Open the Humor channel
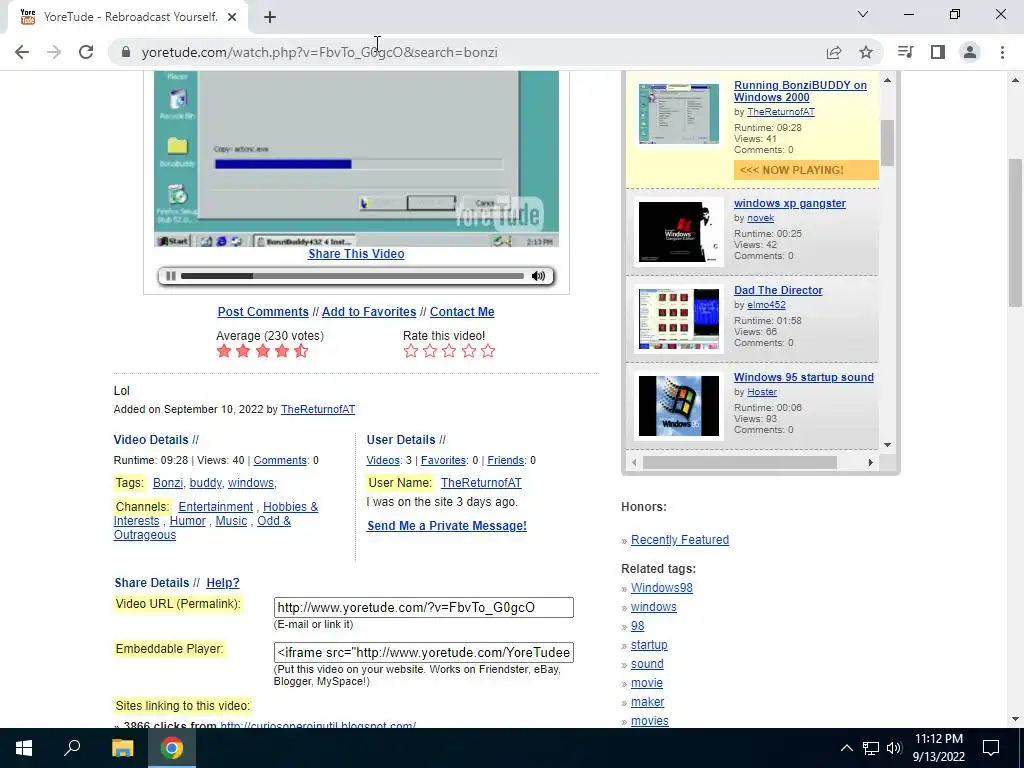This screenshot has height=768, width=1024. click(187, 521)
